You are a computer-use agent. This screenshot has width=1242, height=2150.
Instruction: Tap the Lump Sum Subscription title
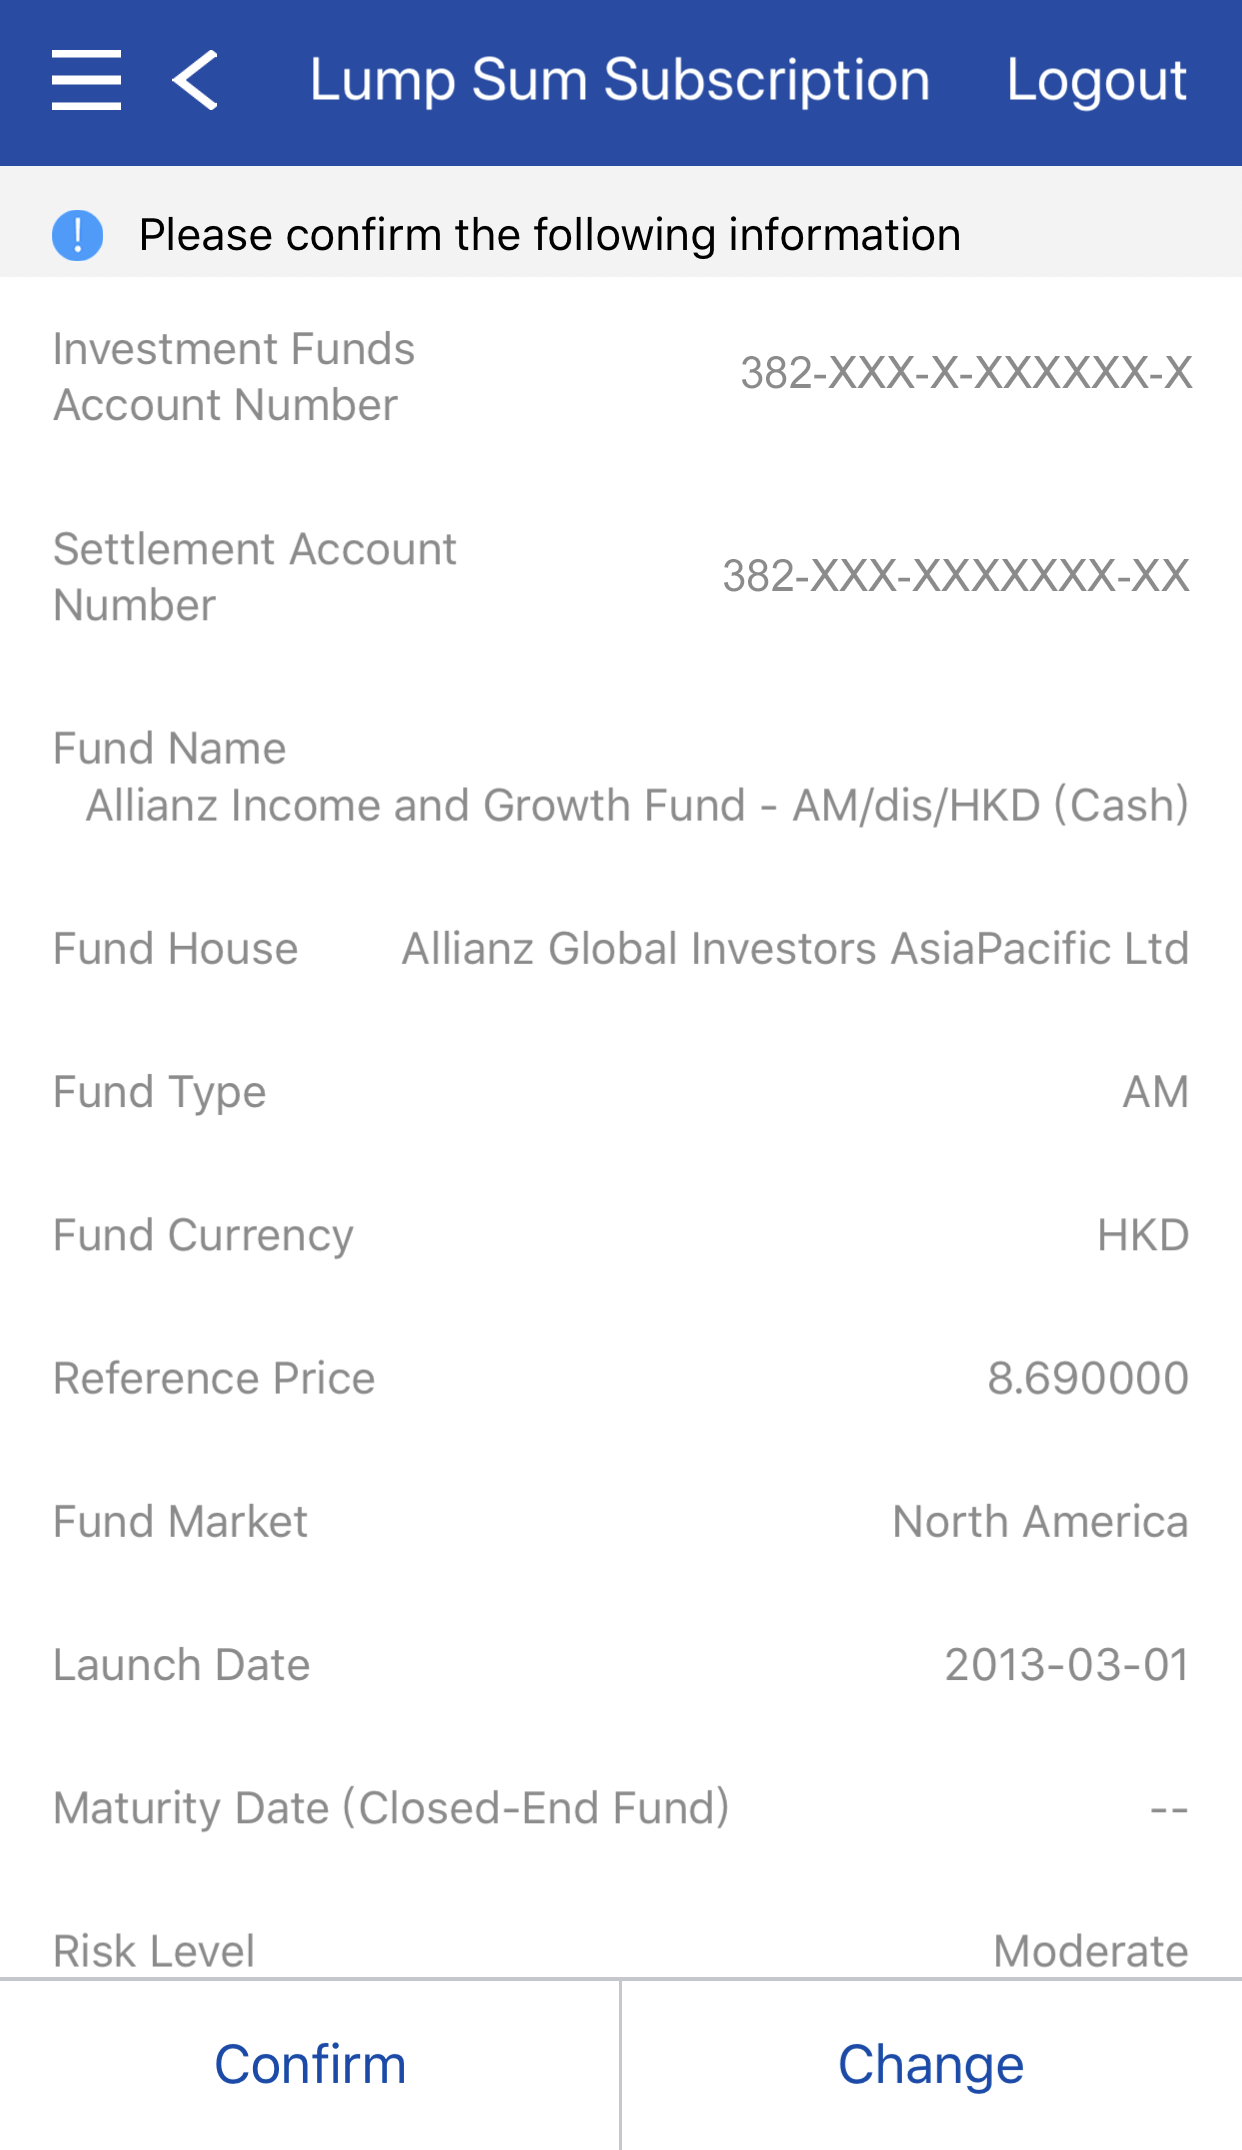click(x=619, y=80)
